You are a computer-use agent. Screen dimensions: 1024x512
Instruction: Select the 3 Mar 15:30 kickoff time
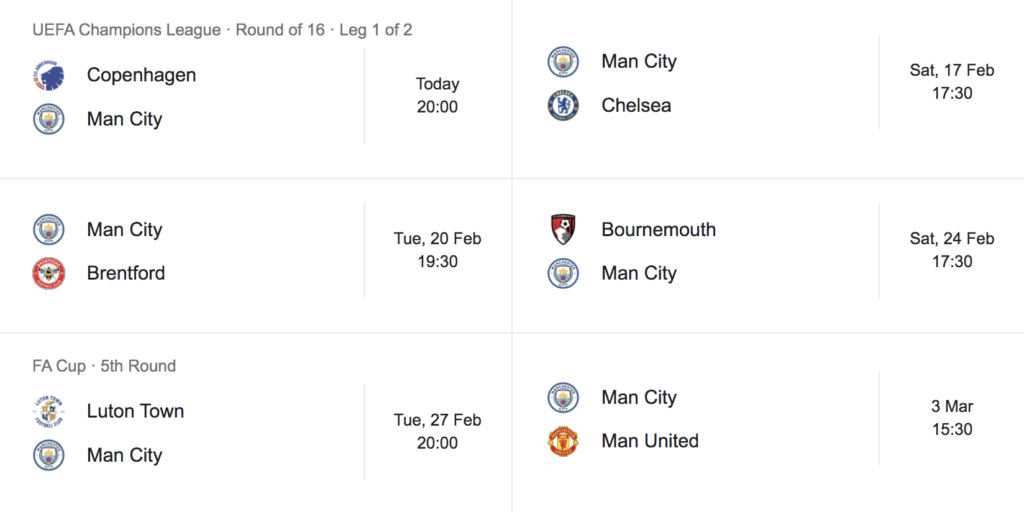[x=951, y=418]
